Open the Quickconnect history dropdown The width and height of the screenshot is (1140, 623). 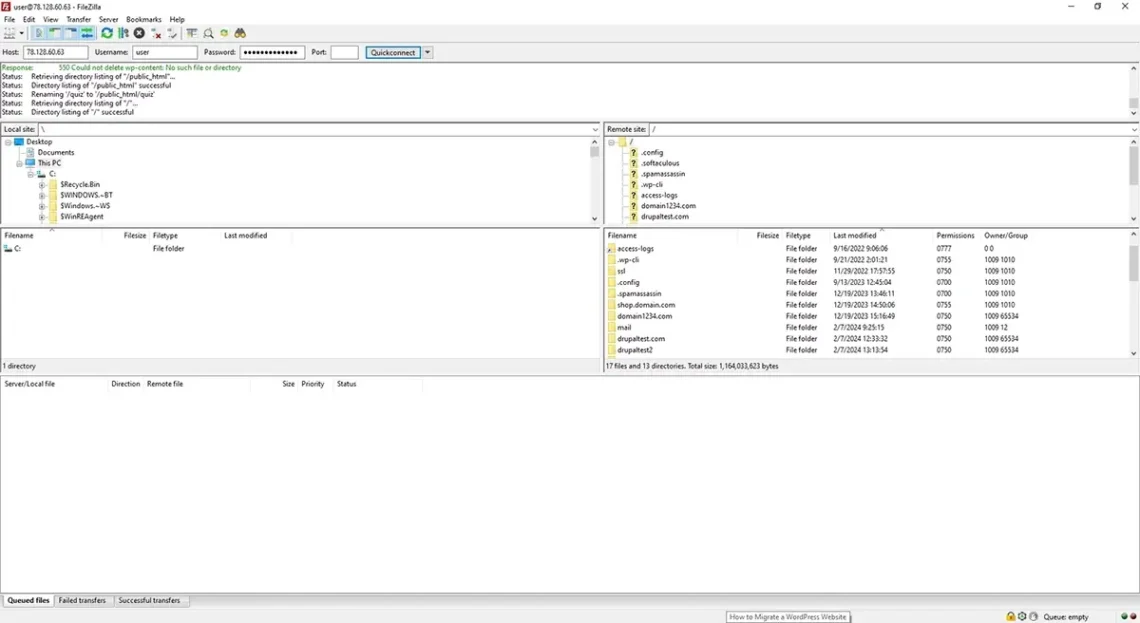426,52
